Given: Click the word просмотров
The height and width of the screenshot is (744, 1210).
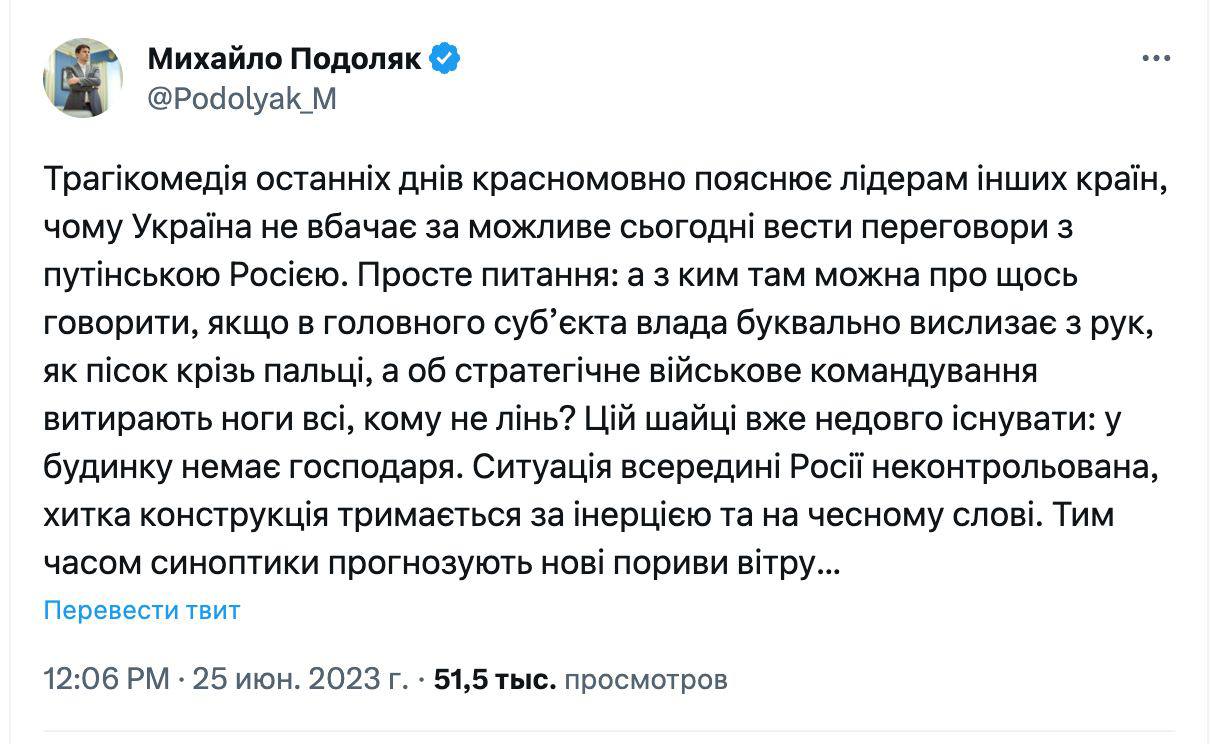Looking at the screenshot, I should [645, 681].
